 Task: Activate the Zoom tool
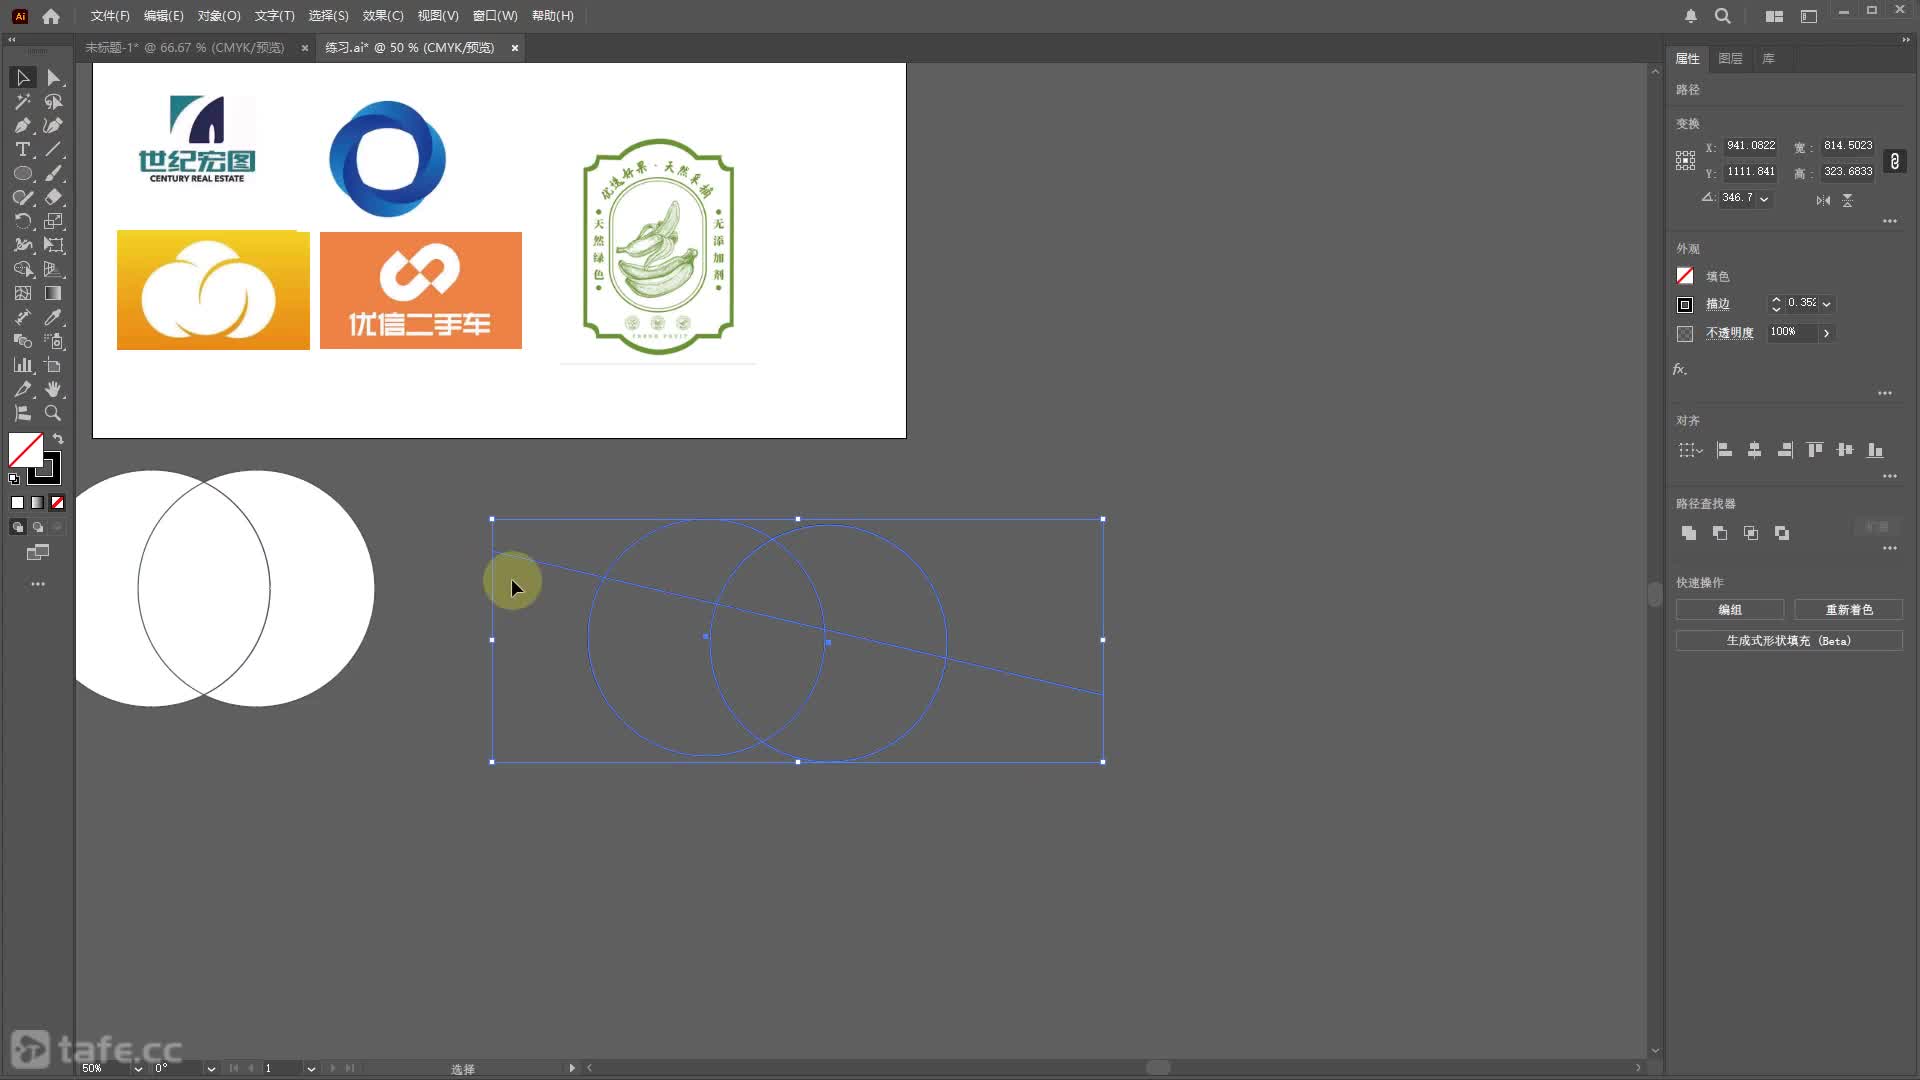(x=53, y=413)
